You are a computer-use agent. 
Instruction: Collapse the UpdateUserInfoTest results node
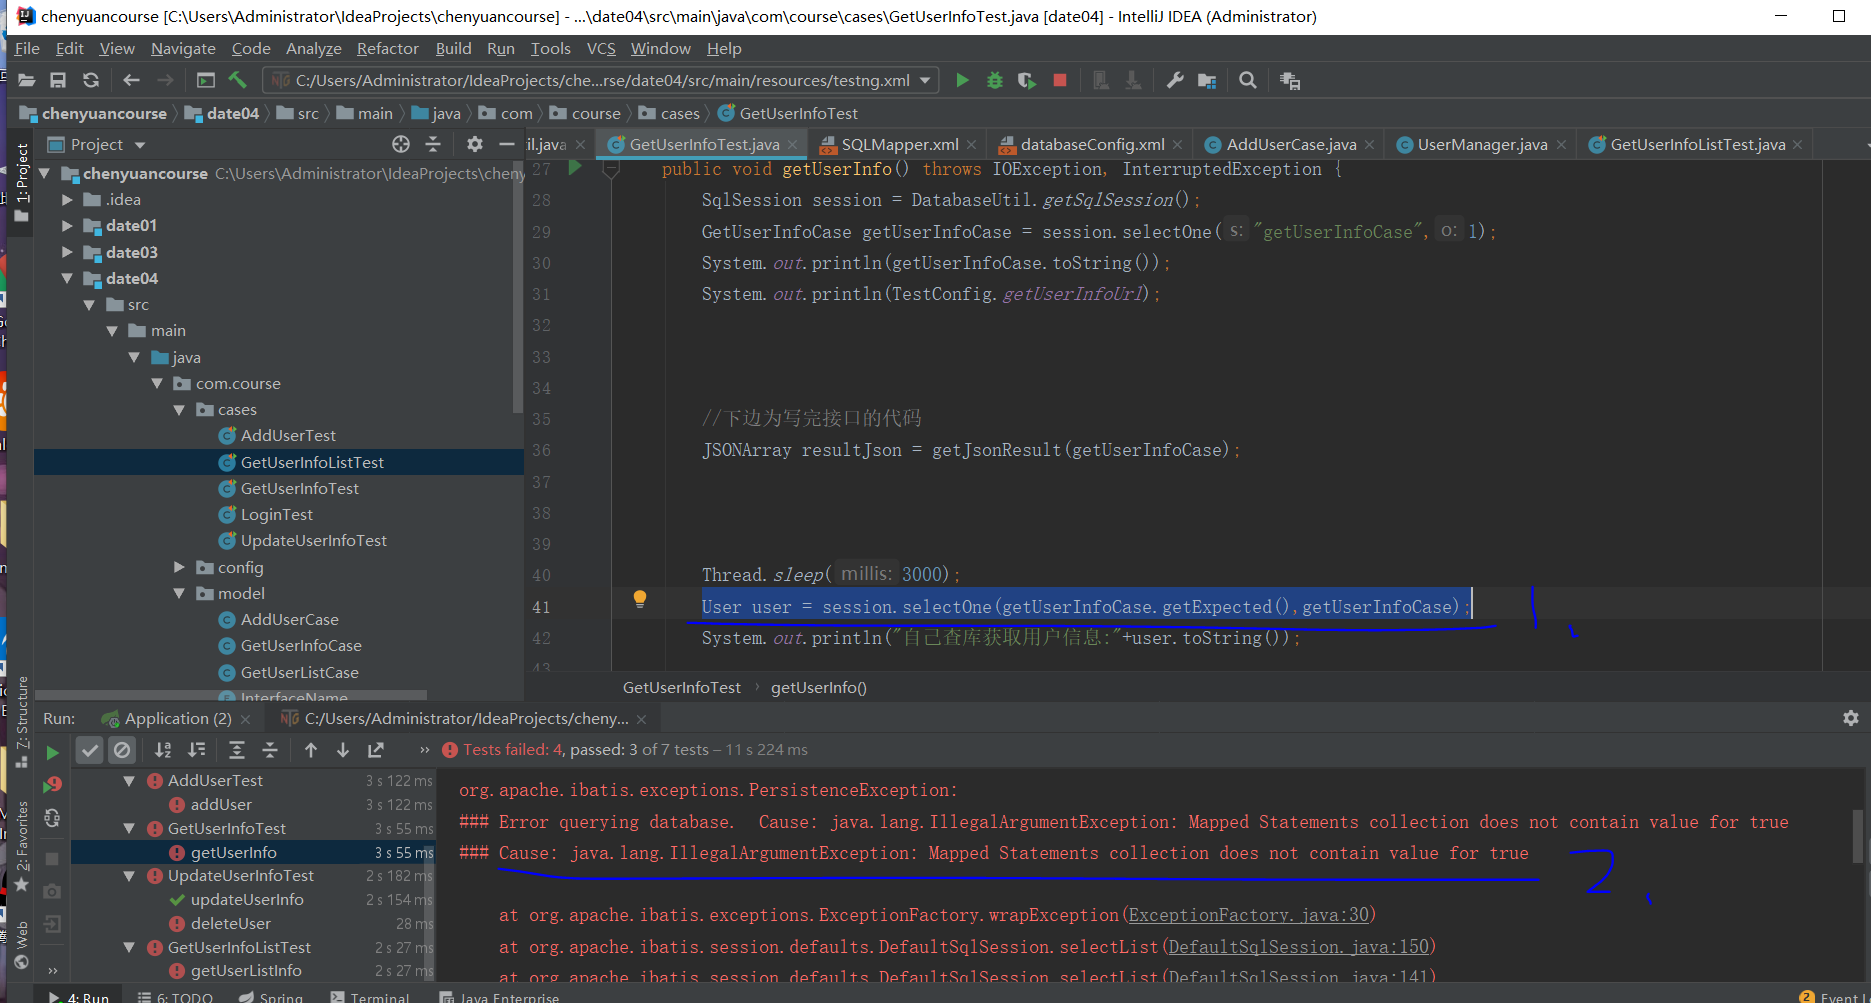coord(129,875)
